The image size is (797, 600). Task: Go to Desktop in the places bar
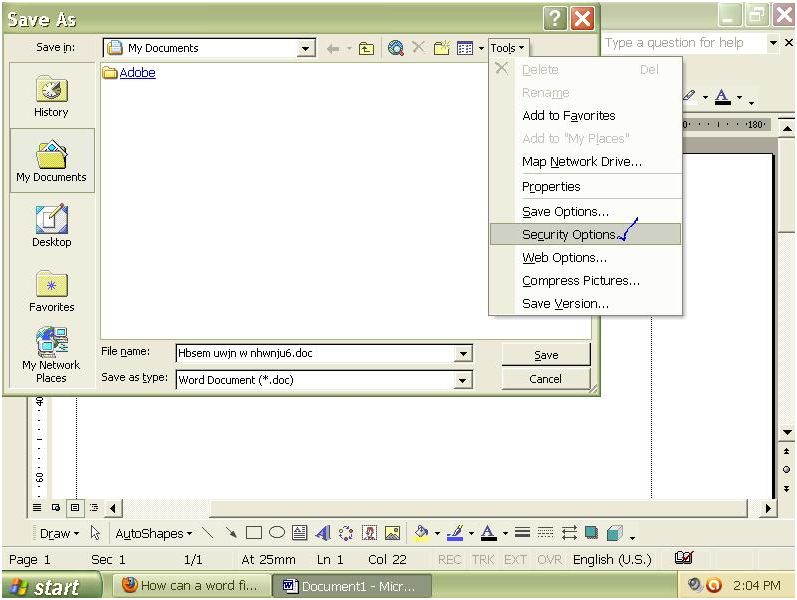coord(51,226)
